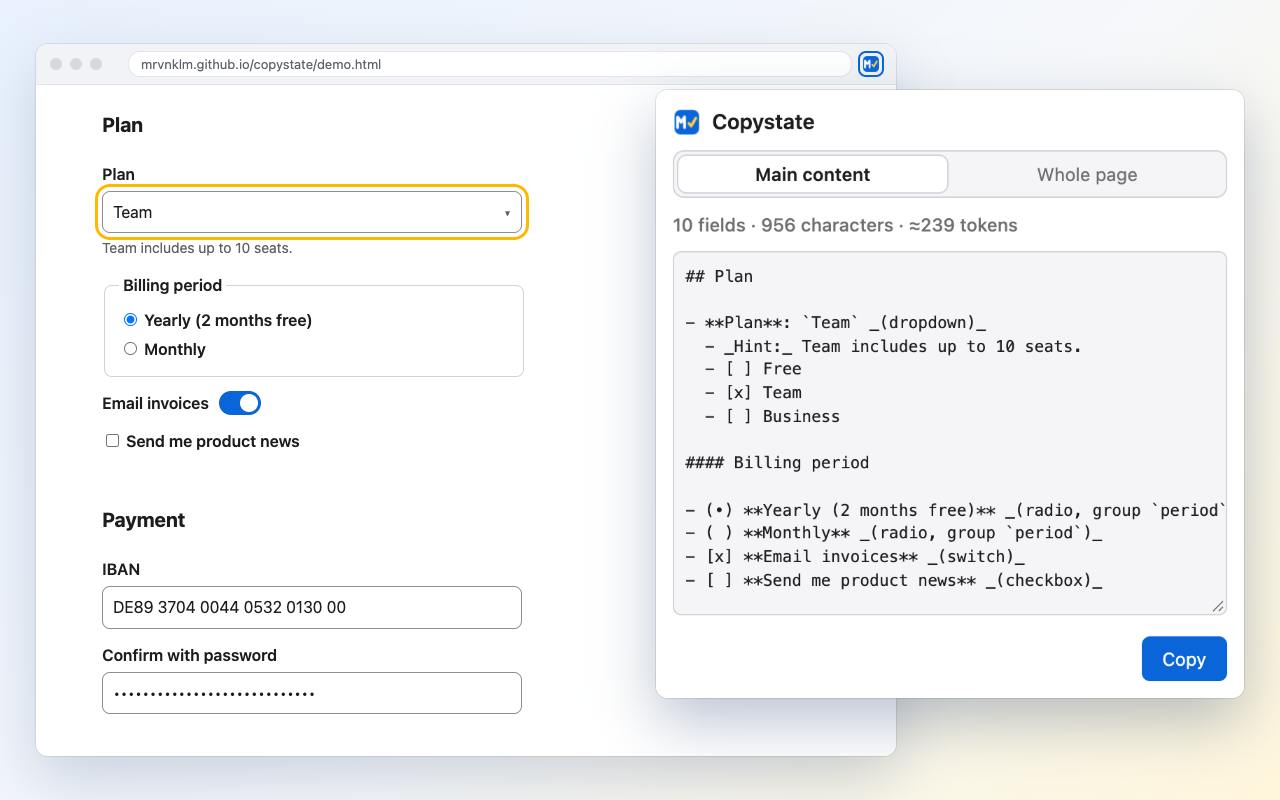Click the 'Copystate' popup title text
1280x800 pixels.
(x=763, y=122)
